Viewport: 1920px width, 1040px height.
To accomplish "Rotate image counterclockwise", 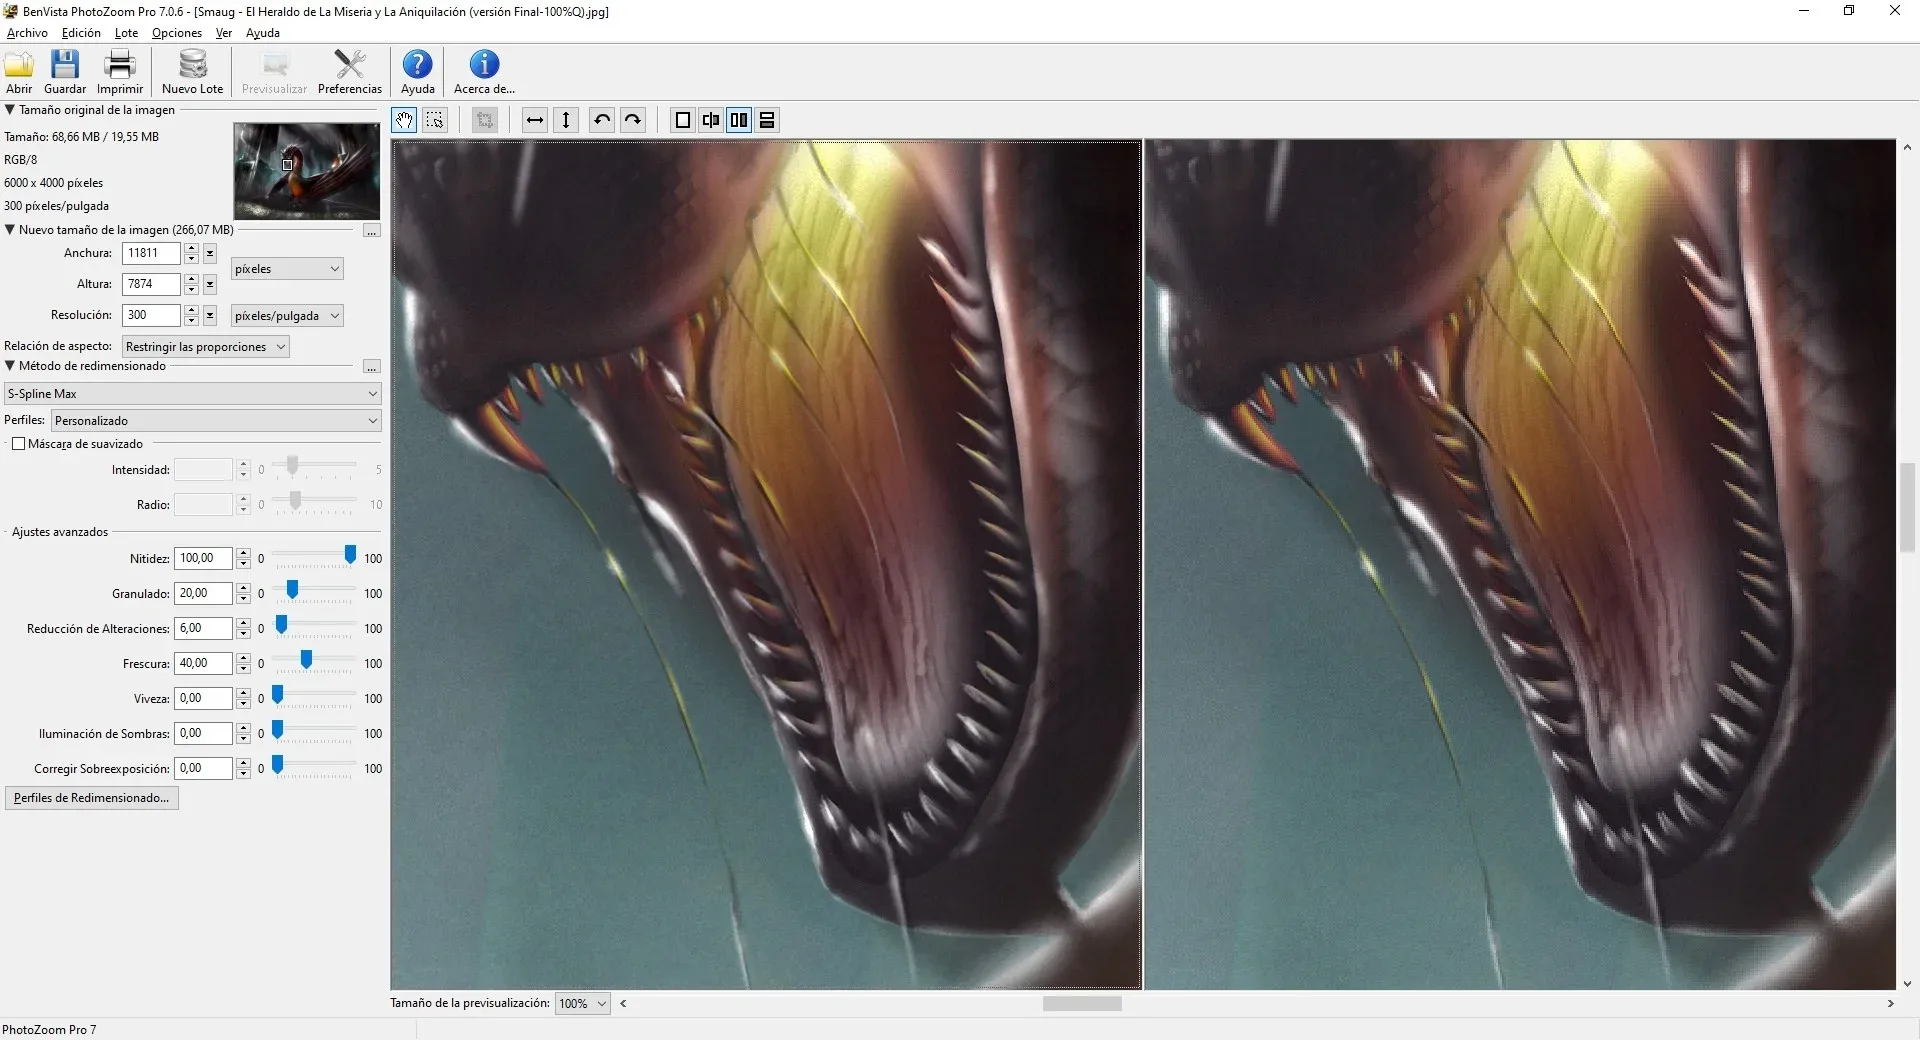I will coord(602,120).
